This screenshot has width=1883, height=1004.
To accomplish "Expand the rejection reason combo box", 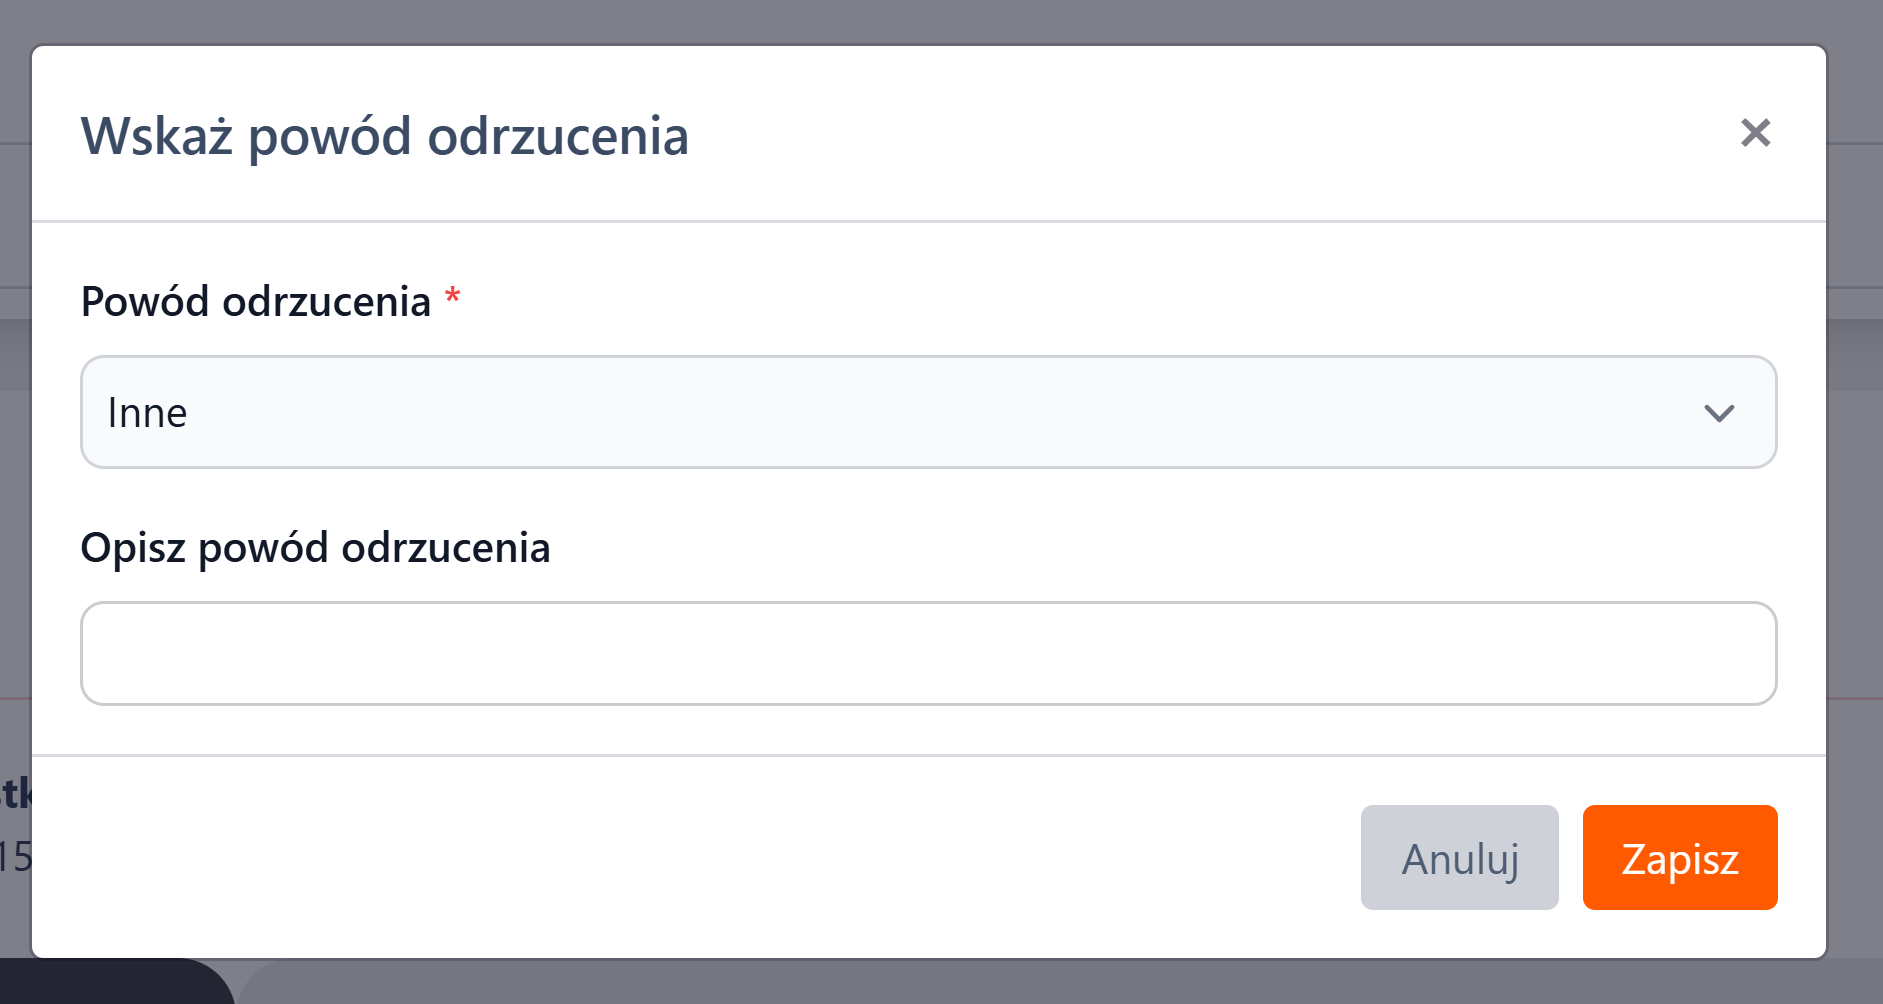I will pyautogui.click(x=928, y=412).
